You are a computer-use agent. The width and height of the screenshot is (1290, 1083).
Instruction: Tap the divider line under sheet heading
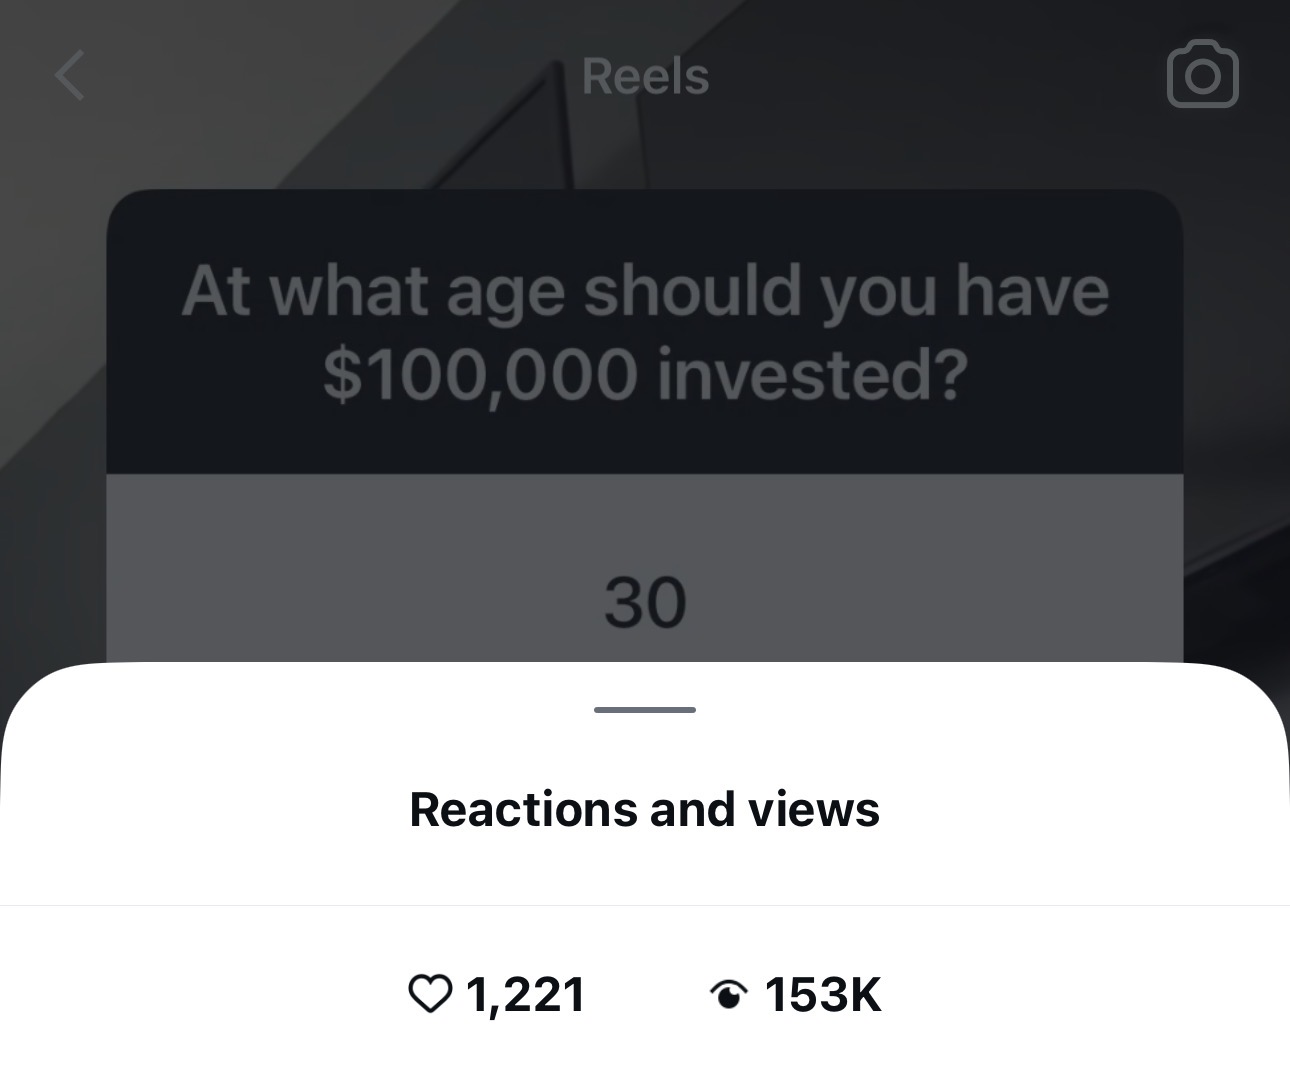pos(645,905)
